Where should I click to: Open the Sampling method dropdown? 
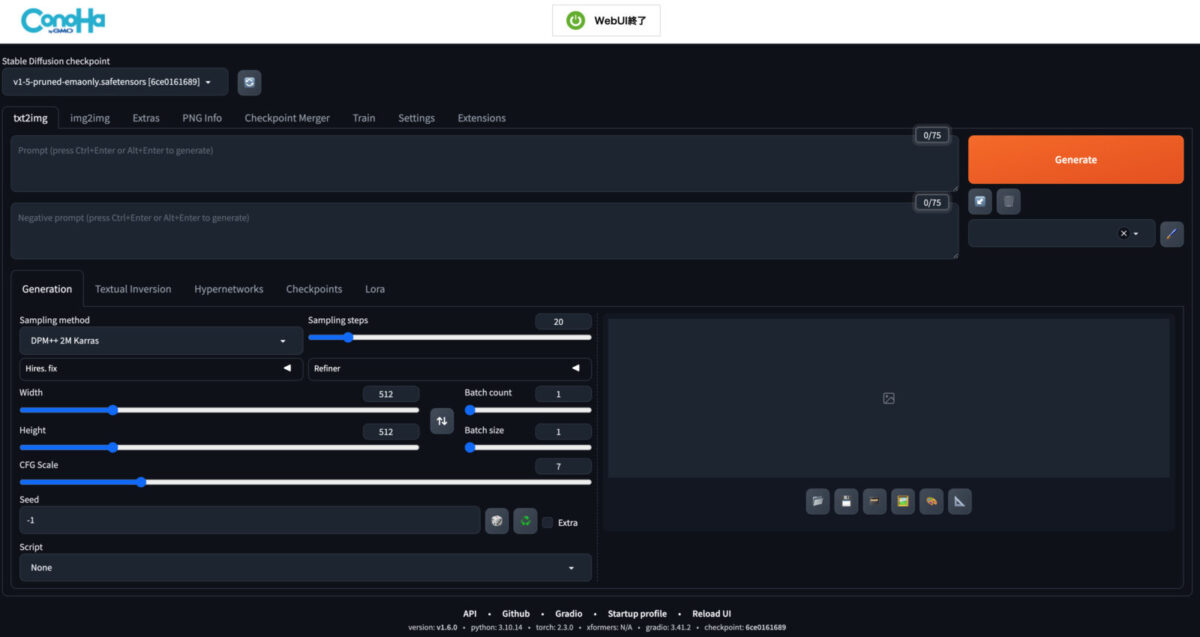point(160,341)
